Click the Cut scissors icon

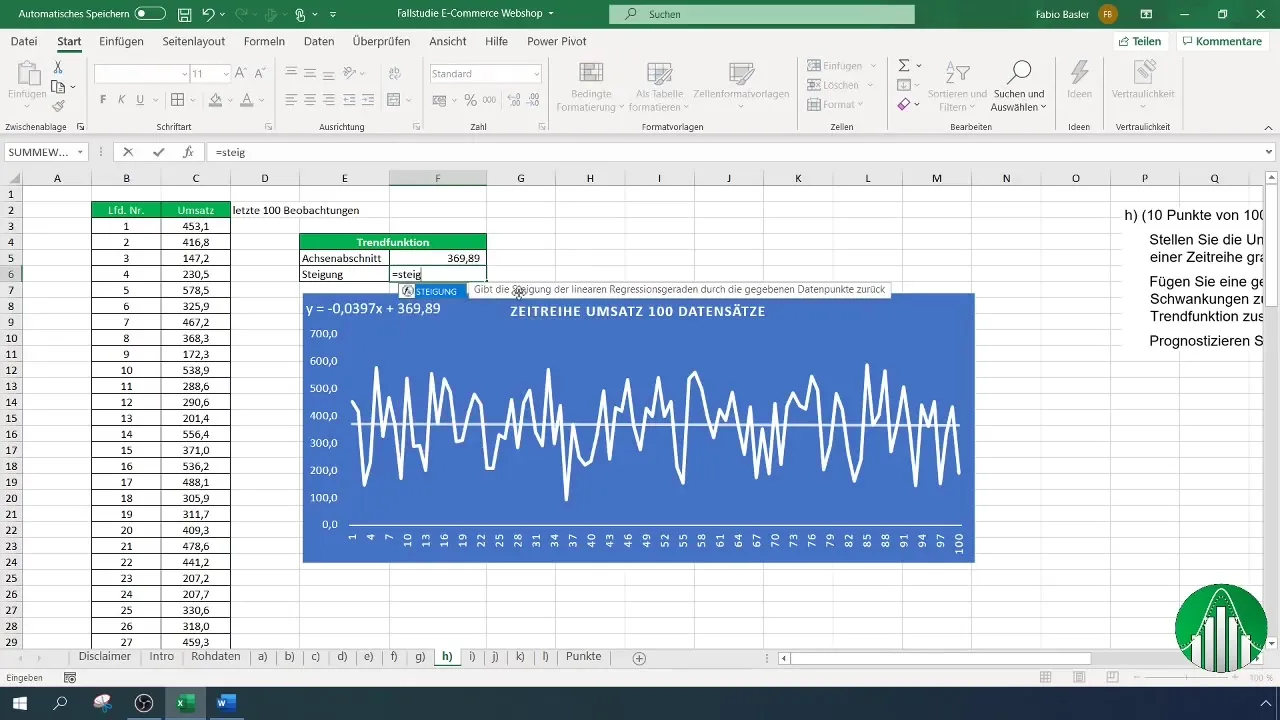[x=58, y=67]
